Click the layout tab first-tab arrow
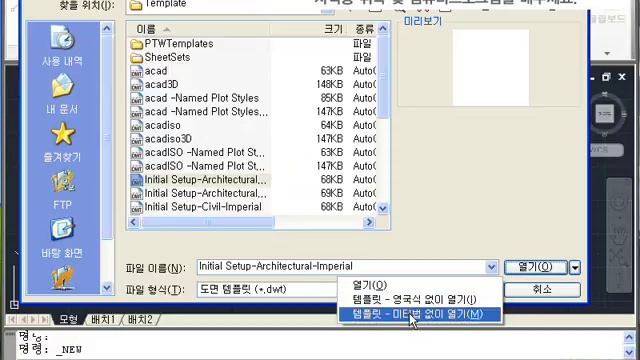 tap(12, 319)
